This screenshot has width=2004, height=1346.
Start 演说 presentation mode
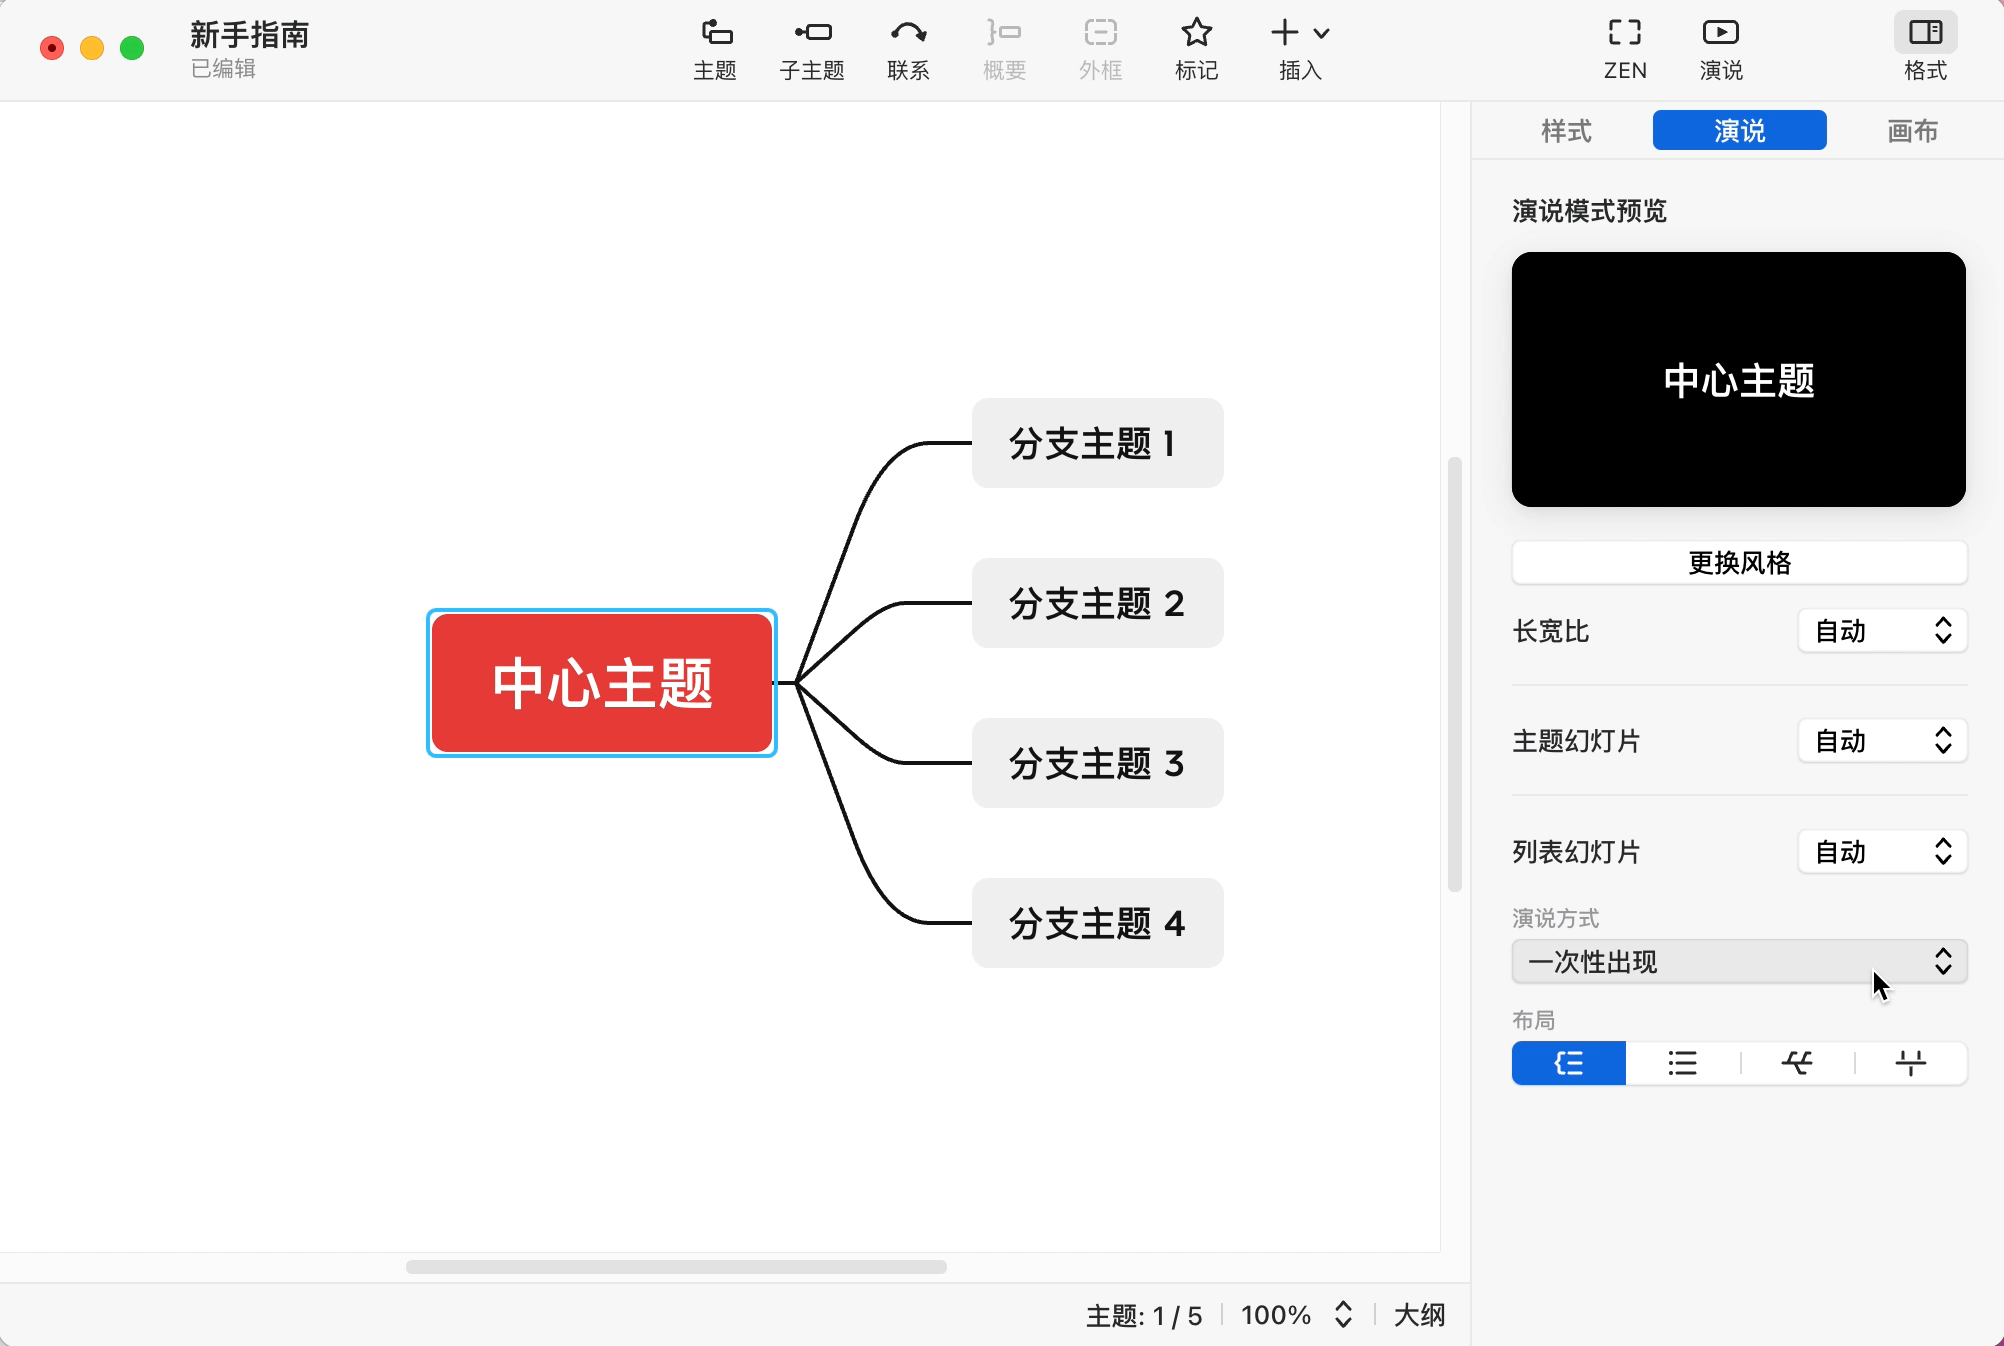tap(1720, 47)
